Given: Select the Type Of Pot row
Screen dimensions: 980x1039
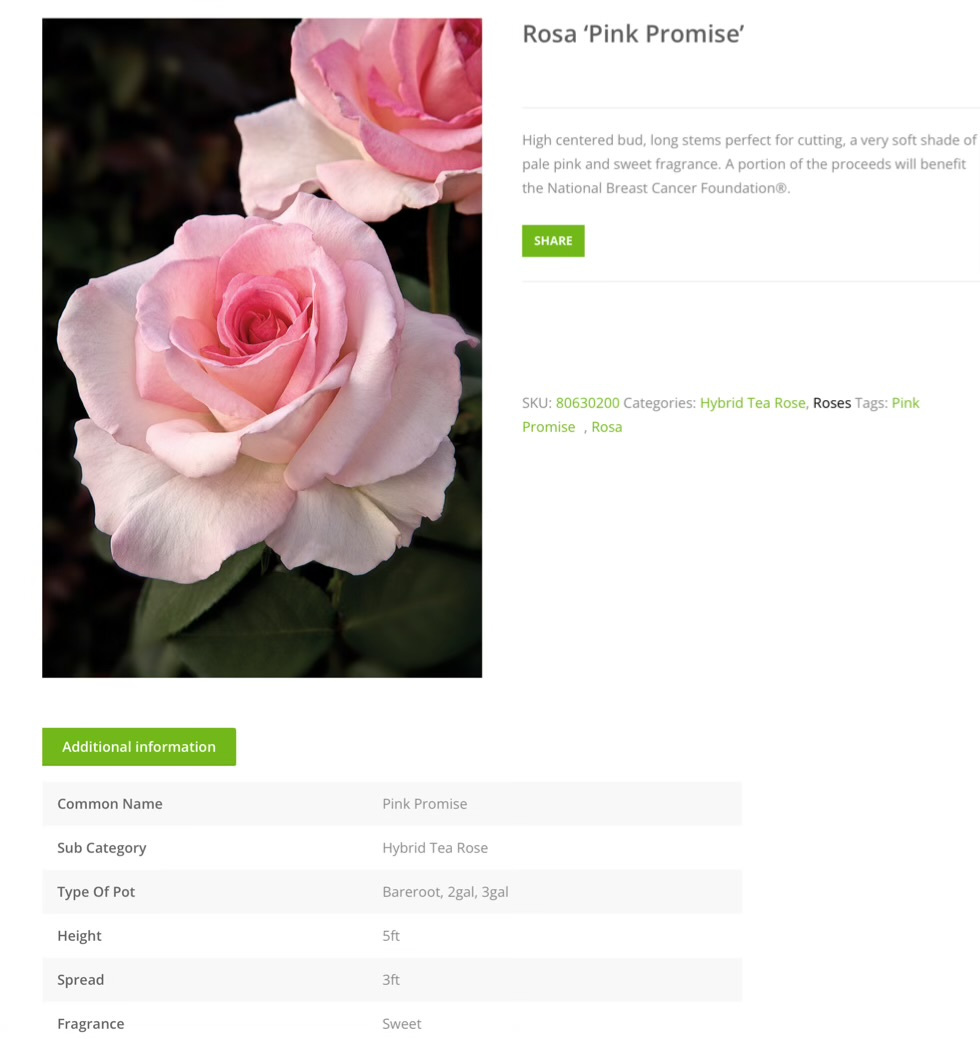Looking at the screenshot, I should [392, 892].
